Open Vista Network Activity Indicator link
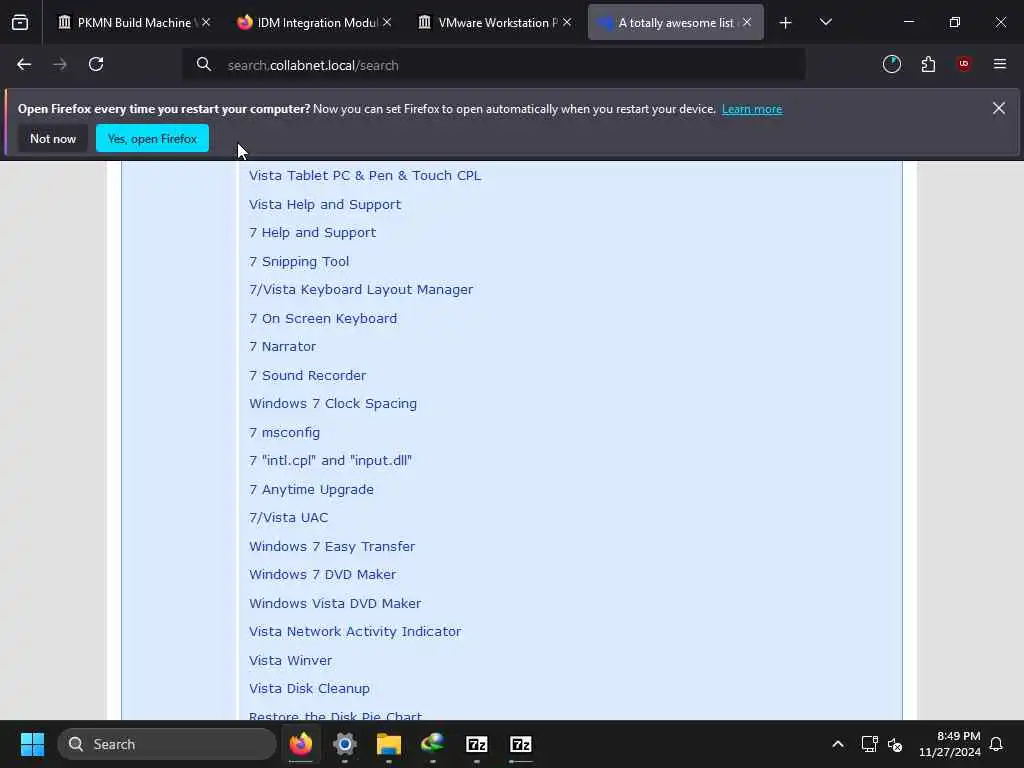Screen dimensions: 1024x768 (x=355, y=632)
